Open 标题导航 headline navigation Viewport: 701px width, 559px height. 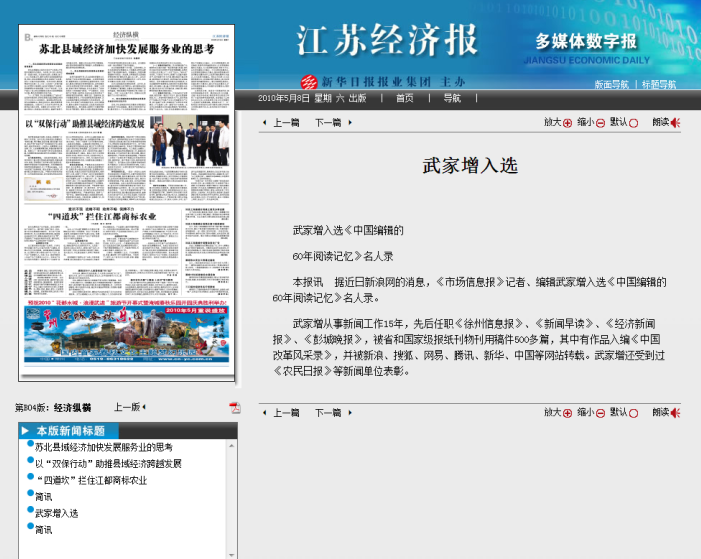[x=659, y=85]
